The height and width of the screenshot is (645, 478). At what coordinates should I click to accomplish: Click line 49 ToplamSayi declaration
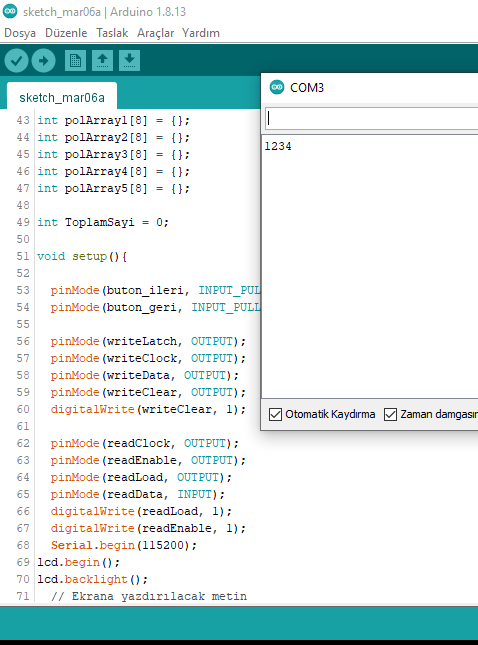coord(103,222)
